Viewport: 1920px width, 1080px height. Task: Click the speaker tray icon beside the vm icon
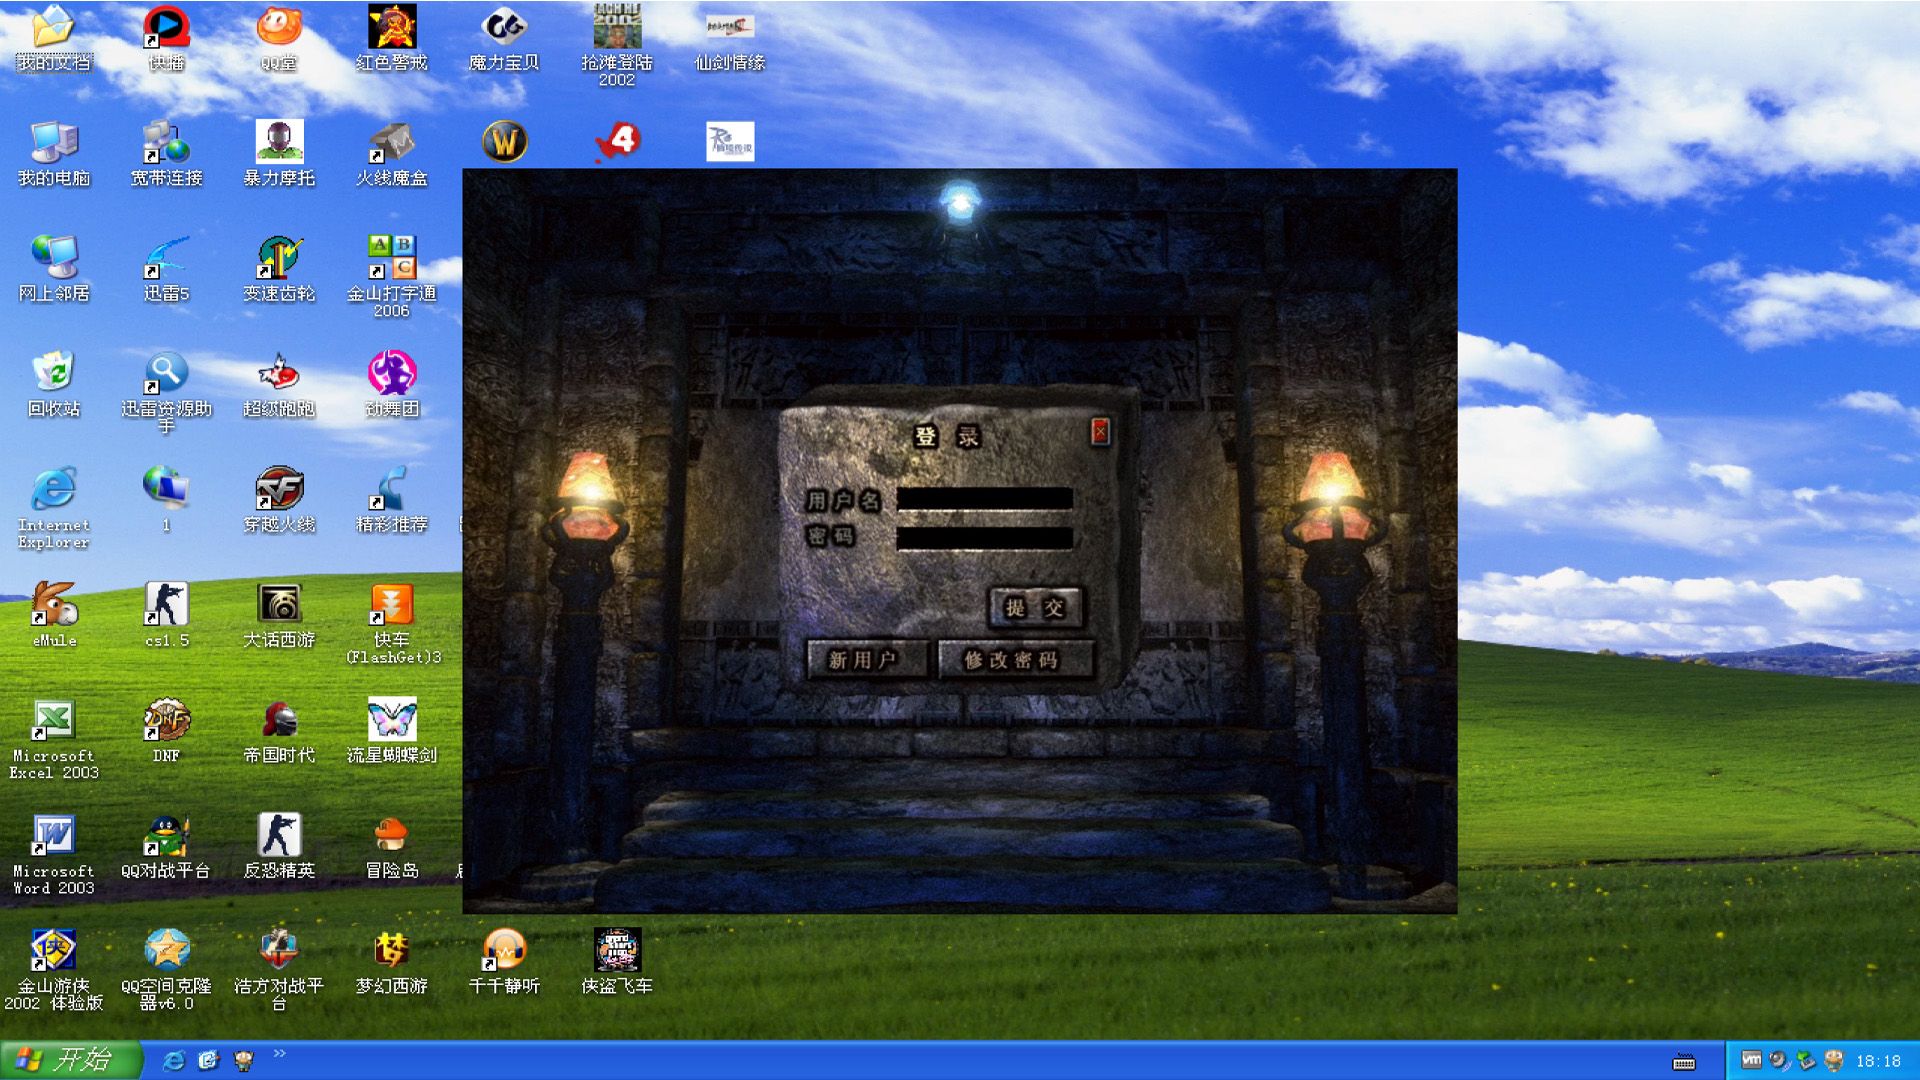pos(1778,1060)
